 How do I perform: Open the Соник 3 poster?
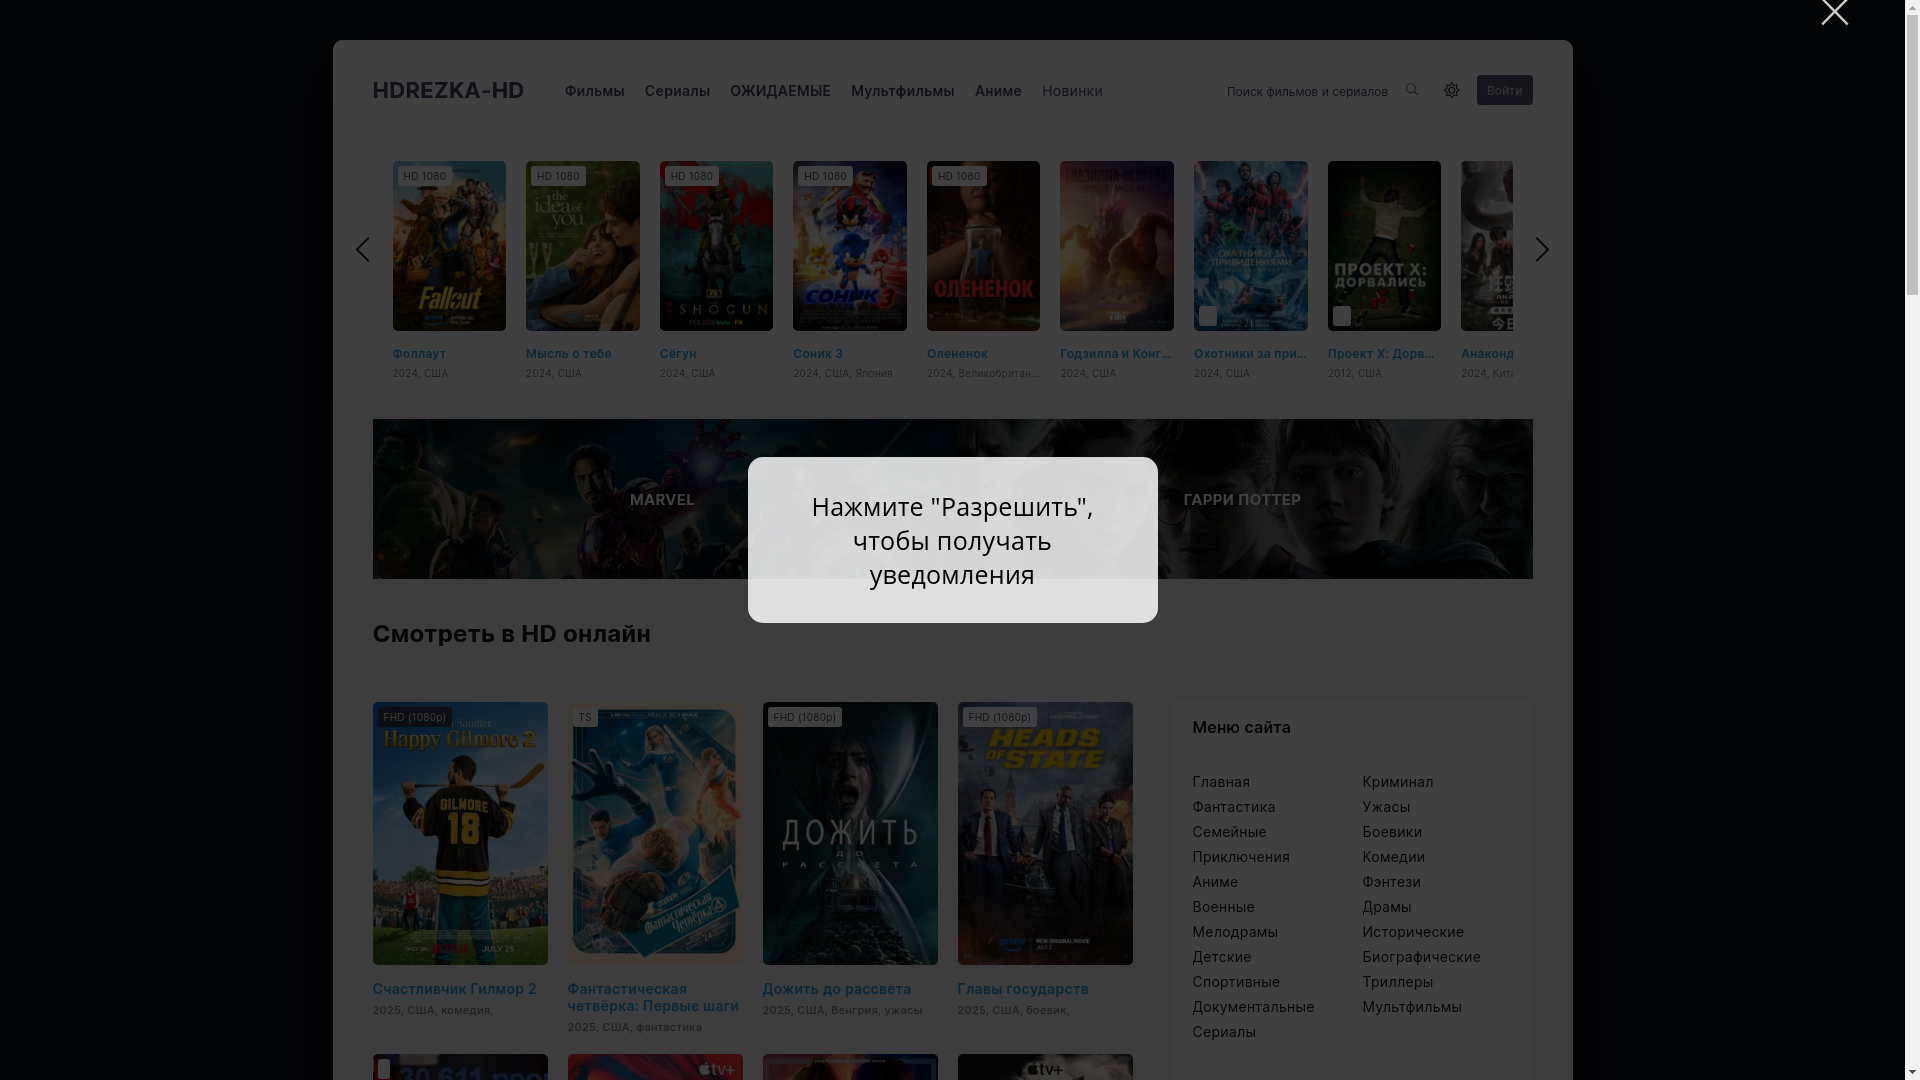click(x=850, y=246)
